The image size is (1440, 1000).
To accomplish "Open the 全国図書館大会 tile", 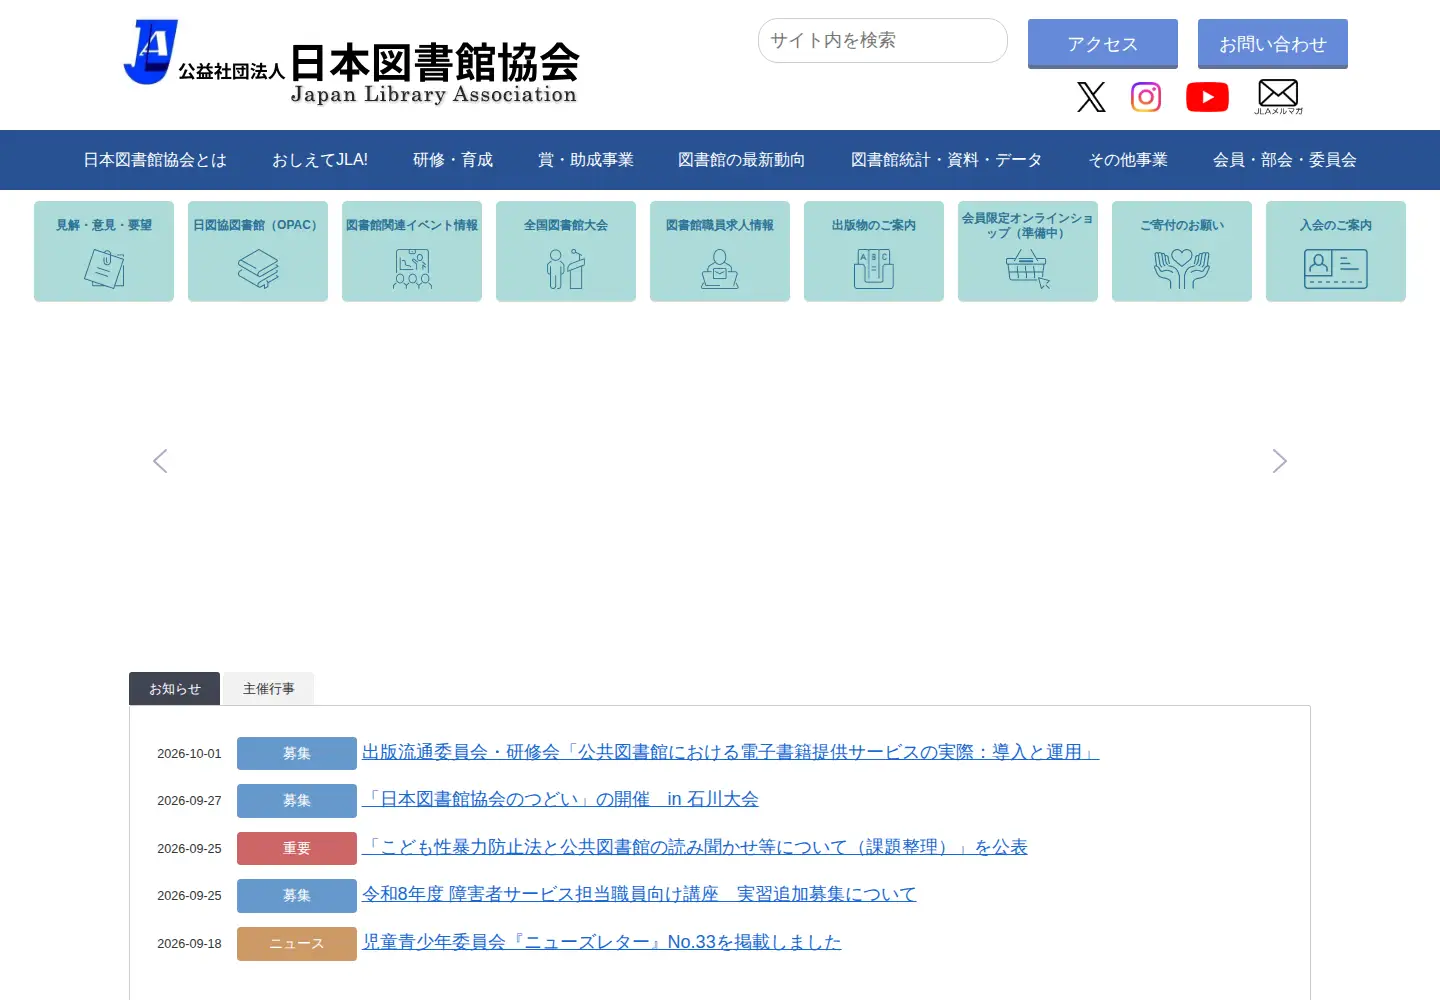I will pos(566,251).
